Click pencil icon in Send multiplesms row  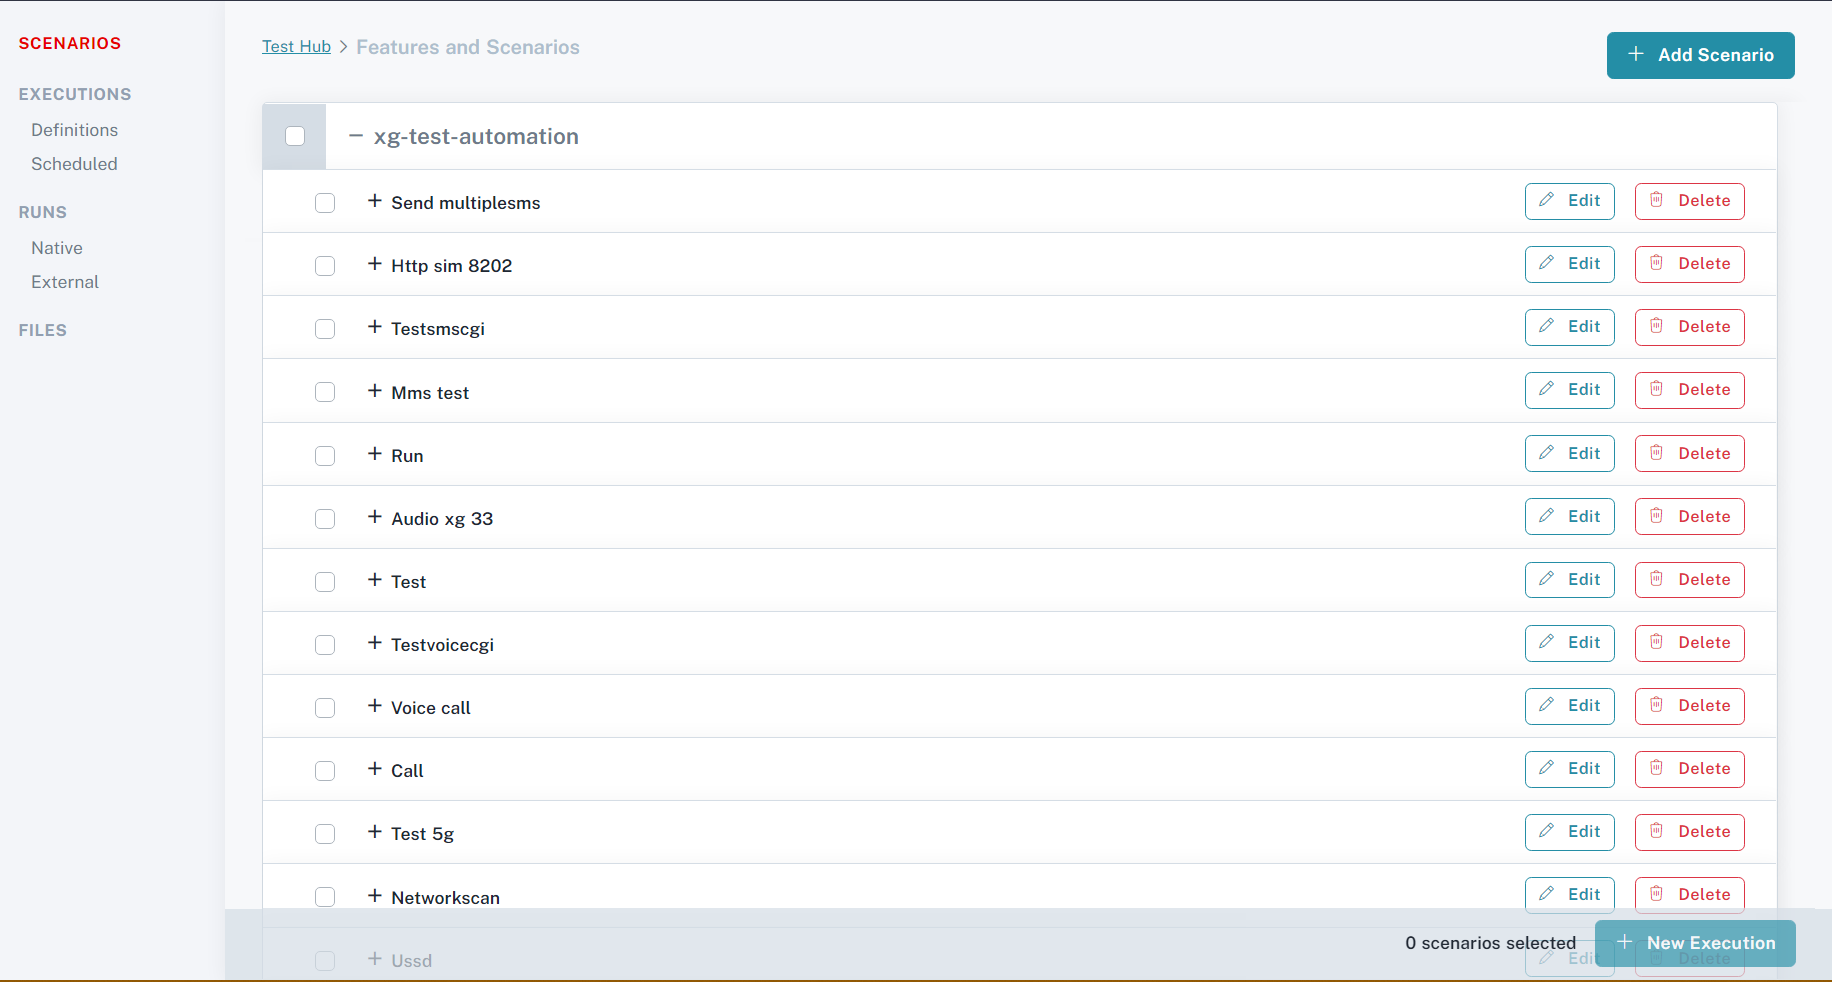pyautogui.click(x=1547, y=200)
